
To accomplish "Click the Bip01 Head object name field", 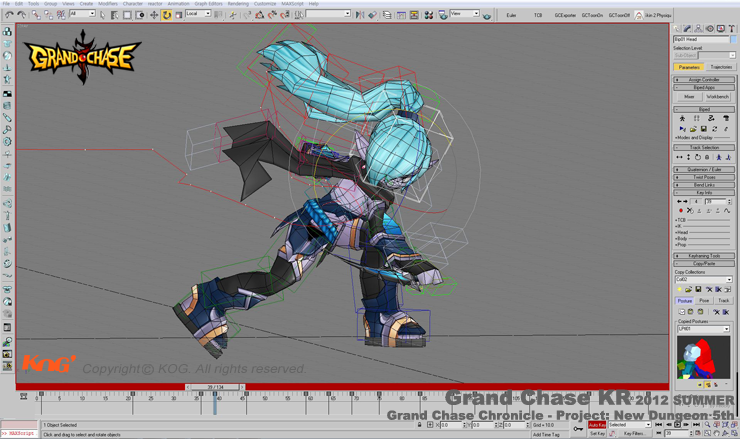I will 698,39.
